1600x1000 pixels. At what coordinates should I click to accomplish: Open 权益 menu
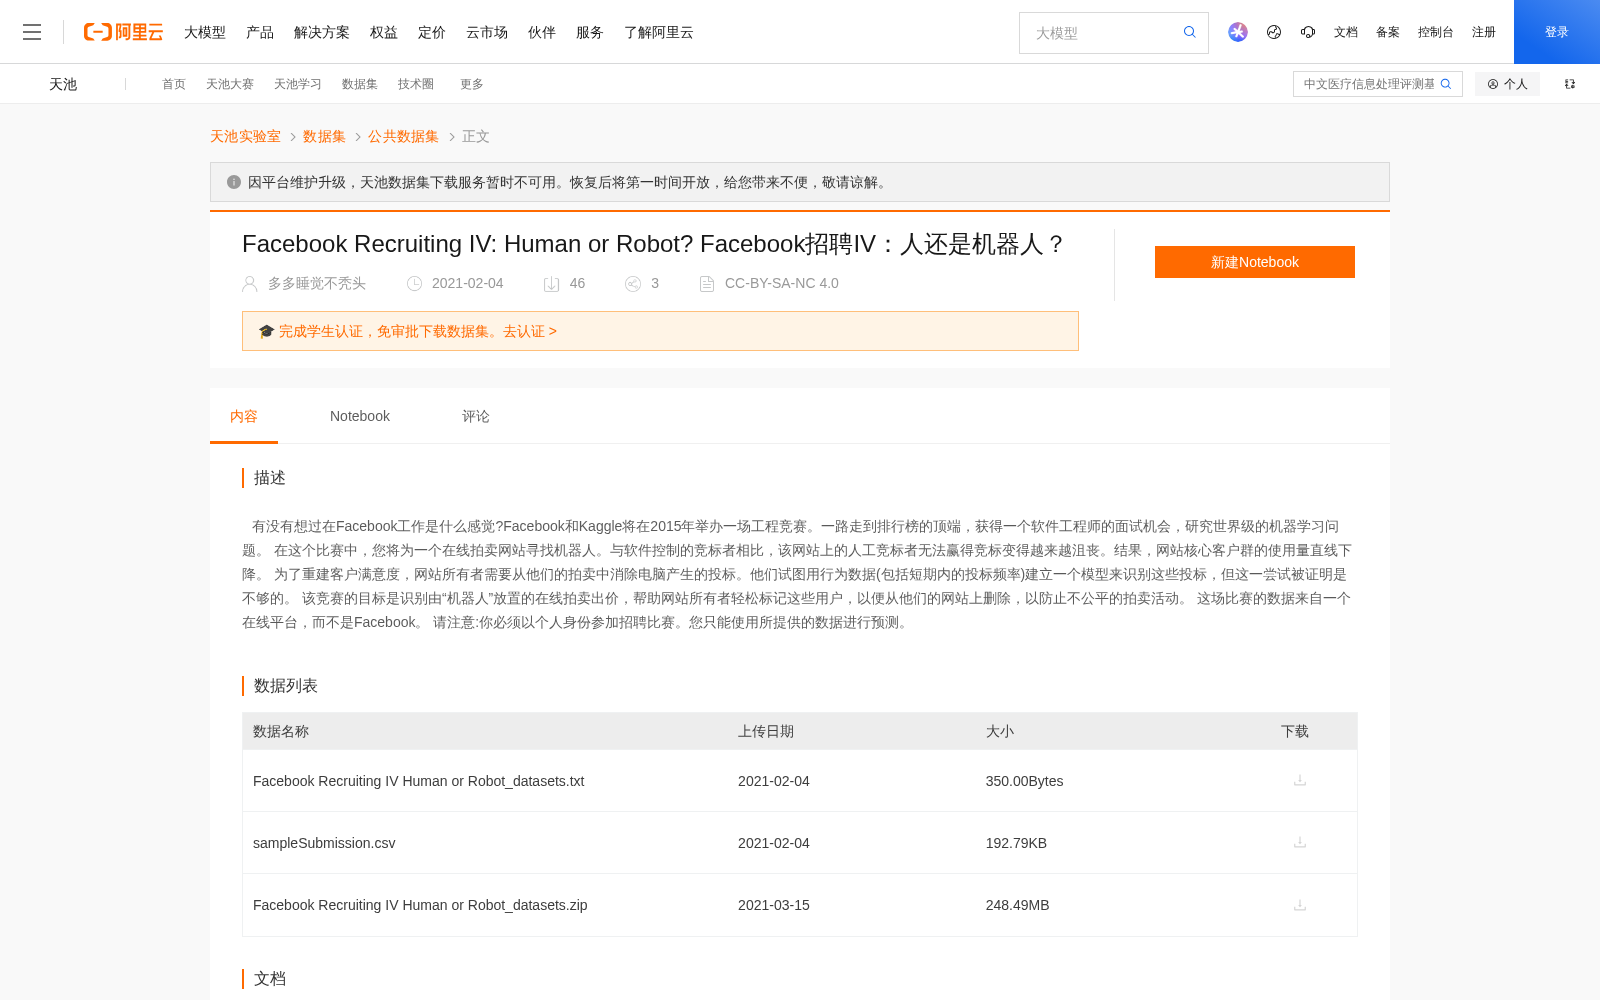[x=384, y=32]
